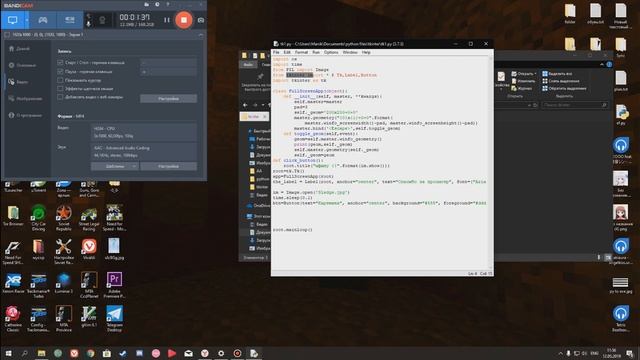Open dropdown arrow next to screen recording mode
This screenshot has height=360, width=640.
click(27, 20)
